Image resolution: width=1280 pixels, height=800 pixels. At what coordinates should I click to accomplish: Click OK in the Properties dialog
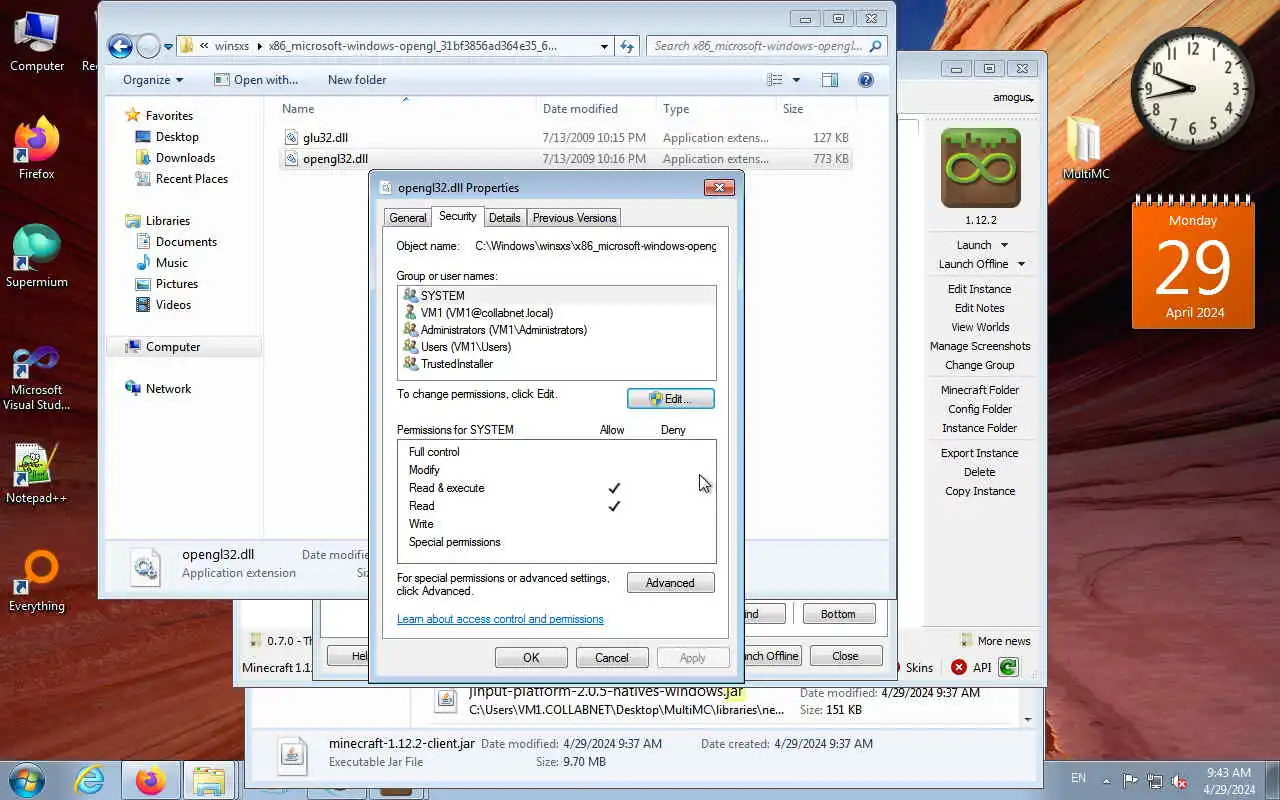pos(531,657)
